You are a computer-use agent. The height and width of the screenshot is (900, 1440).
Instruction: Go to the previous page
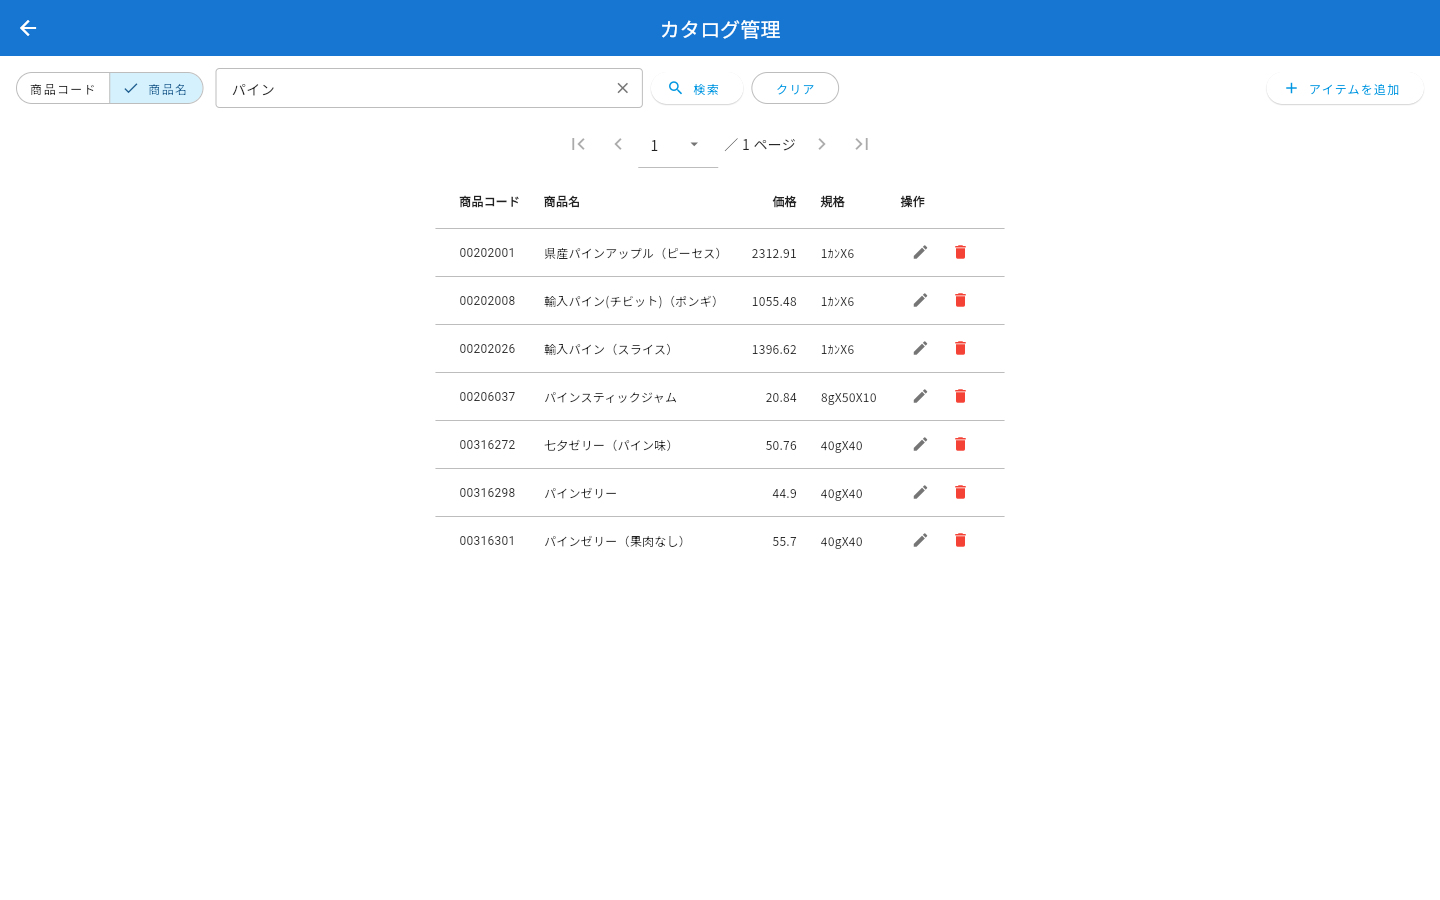click(618, 144)
